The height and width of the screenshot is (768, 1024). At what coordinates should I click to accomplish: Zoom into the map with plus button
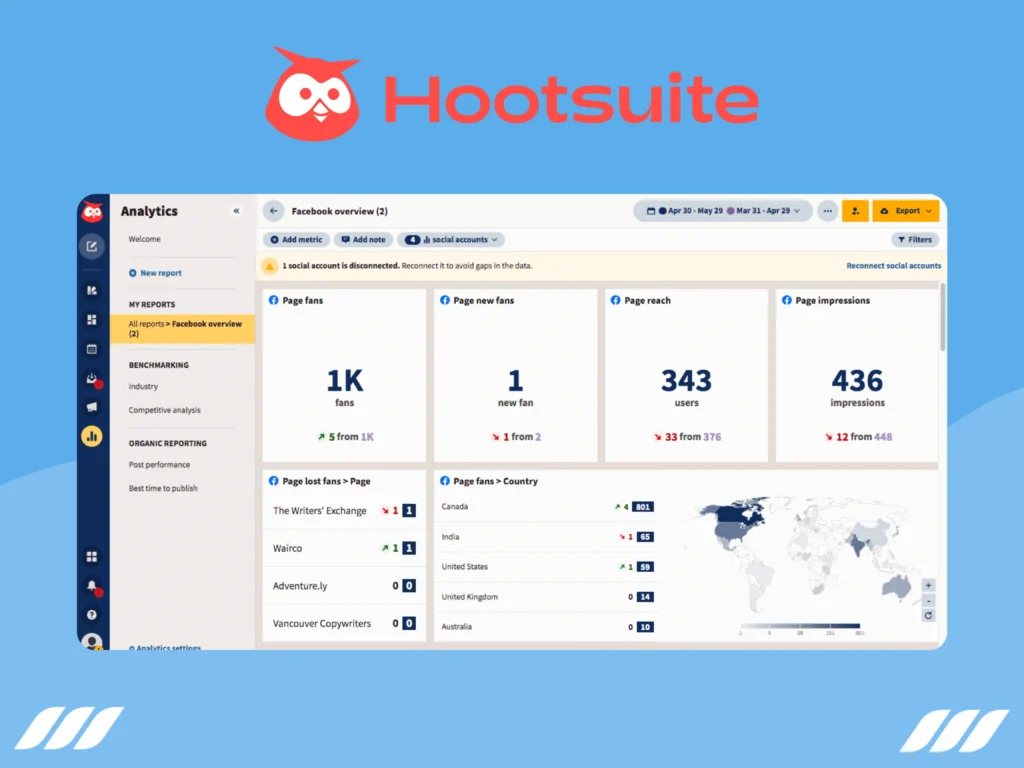coord(927,585)
